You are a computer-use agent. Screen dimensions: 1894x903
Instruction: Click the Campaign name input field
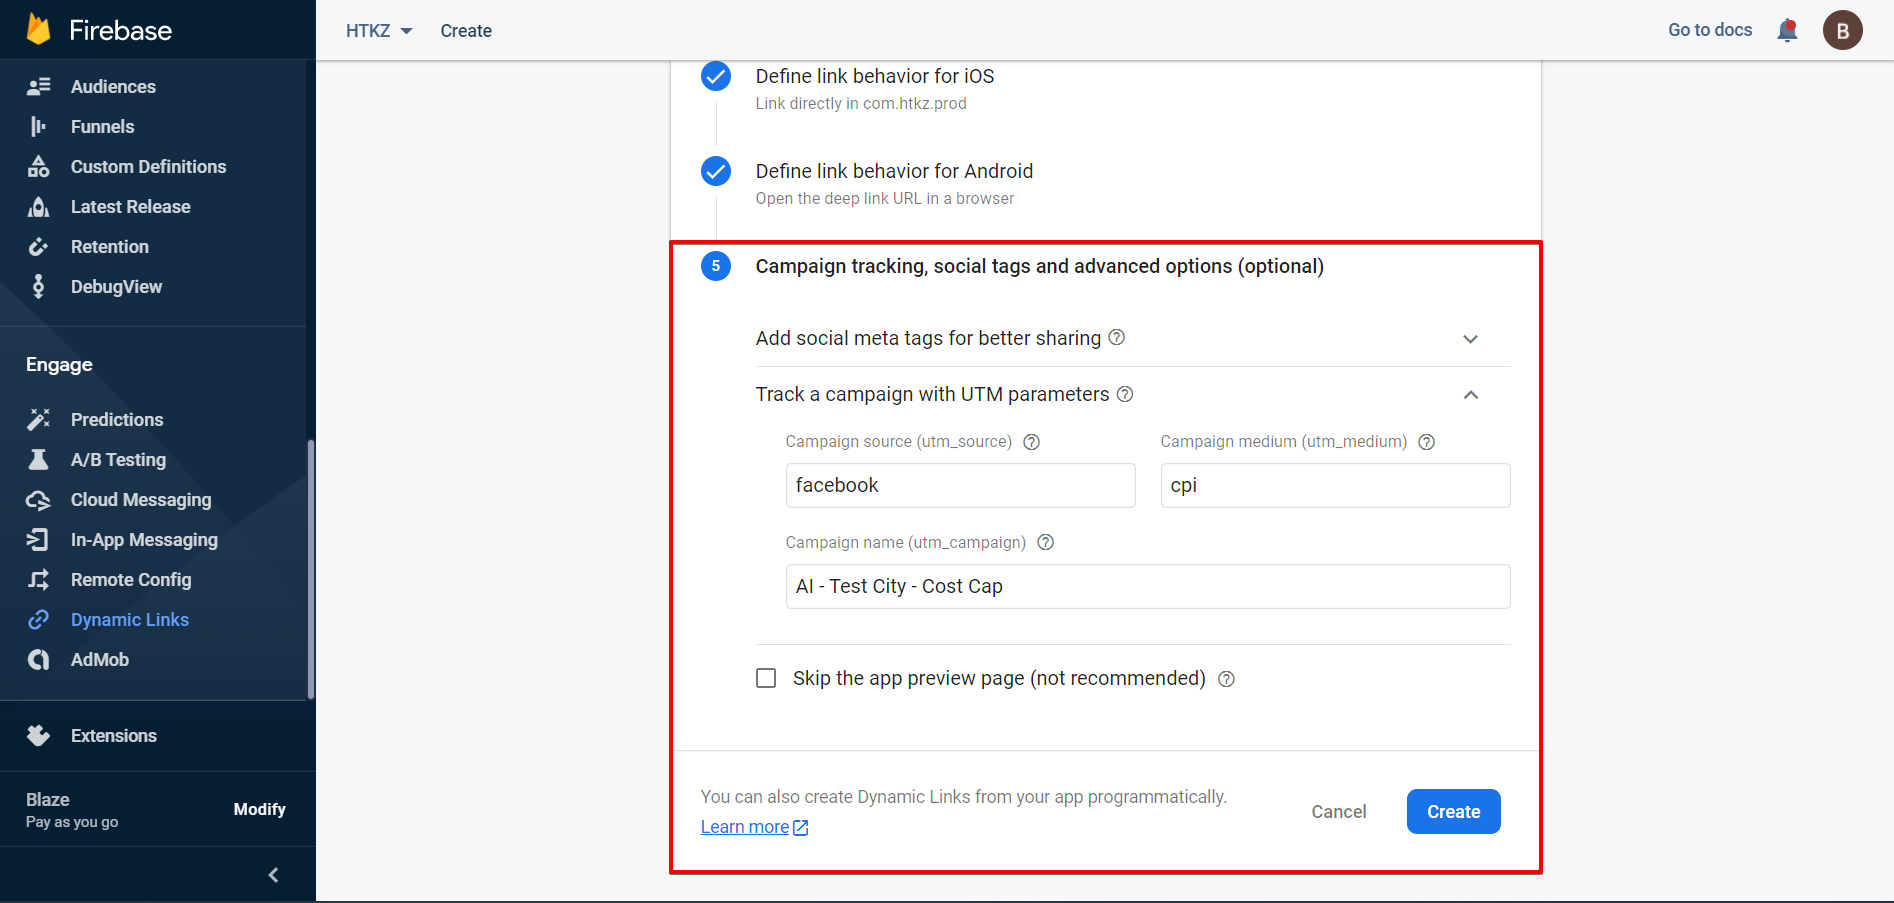(1147, 586)
